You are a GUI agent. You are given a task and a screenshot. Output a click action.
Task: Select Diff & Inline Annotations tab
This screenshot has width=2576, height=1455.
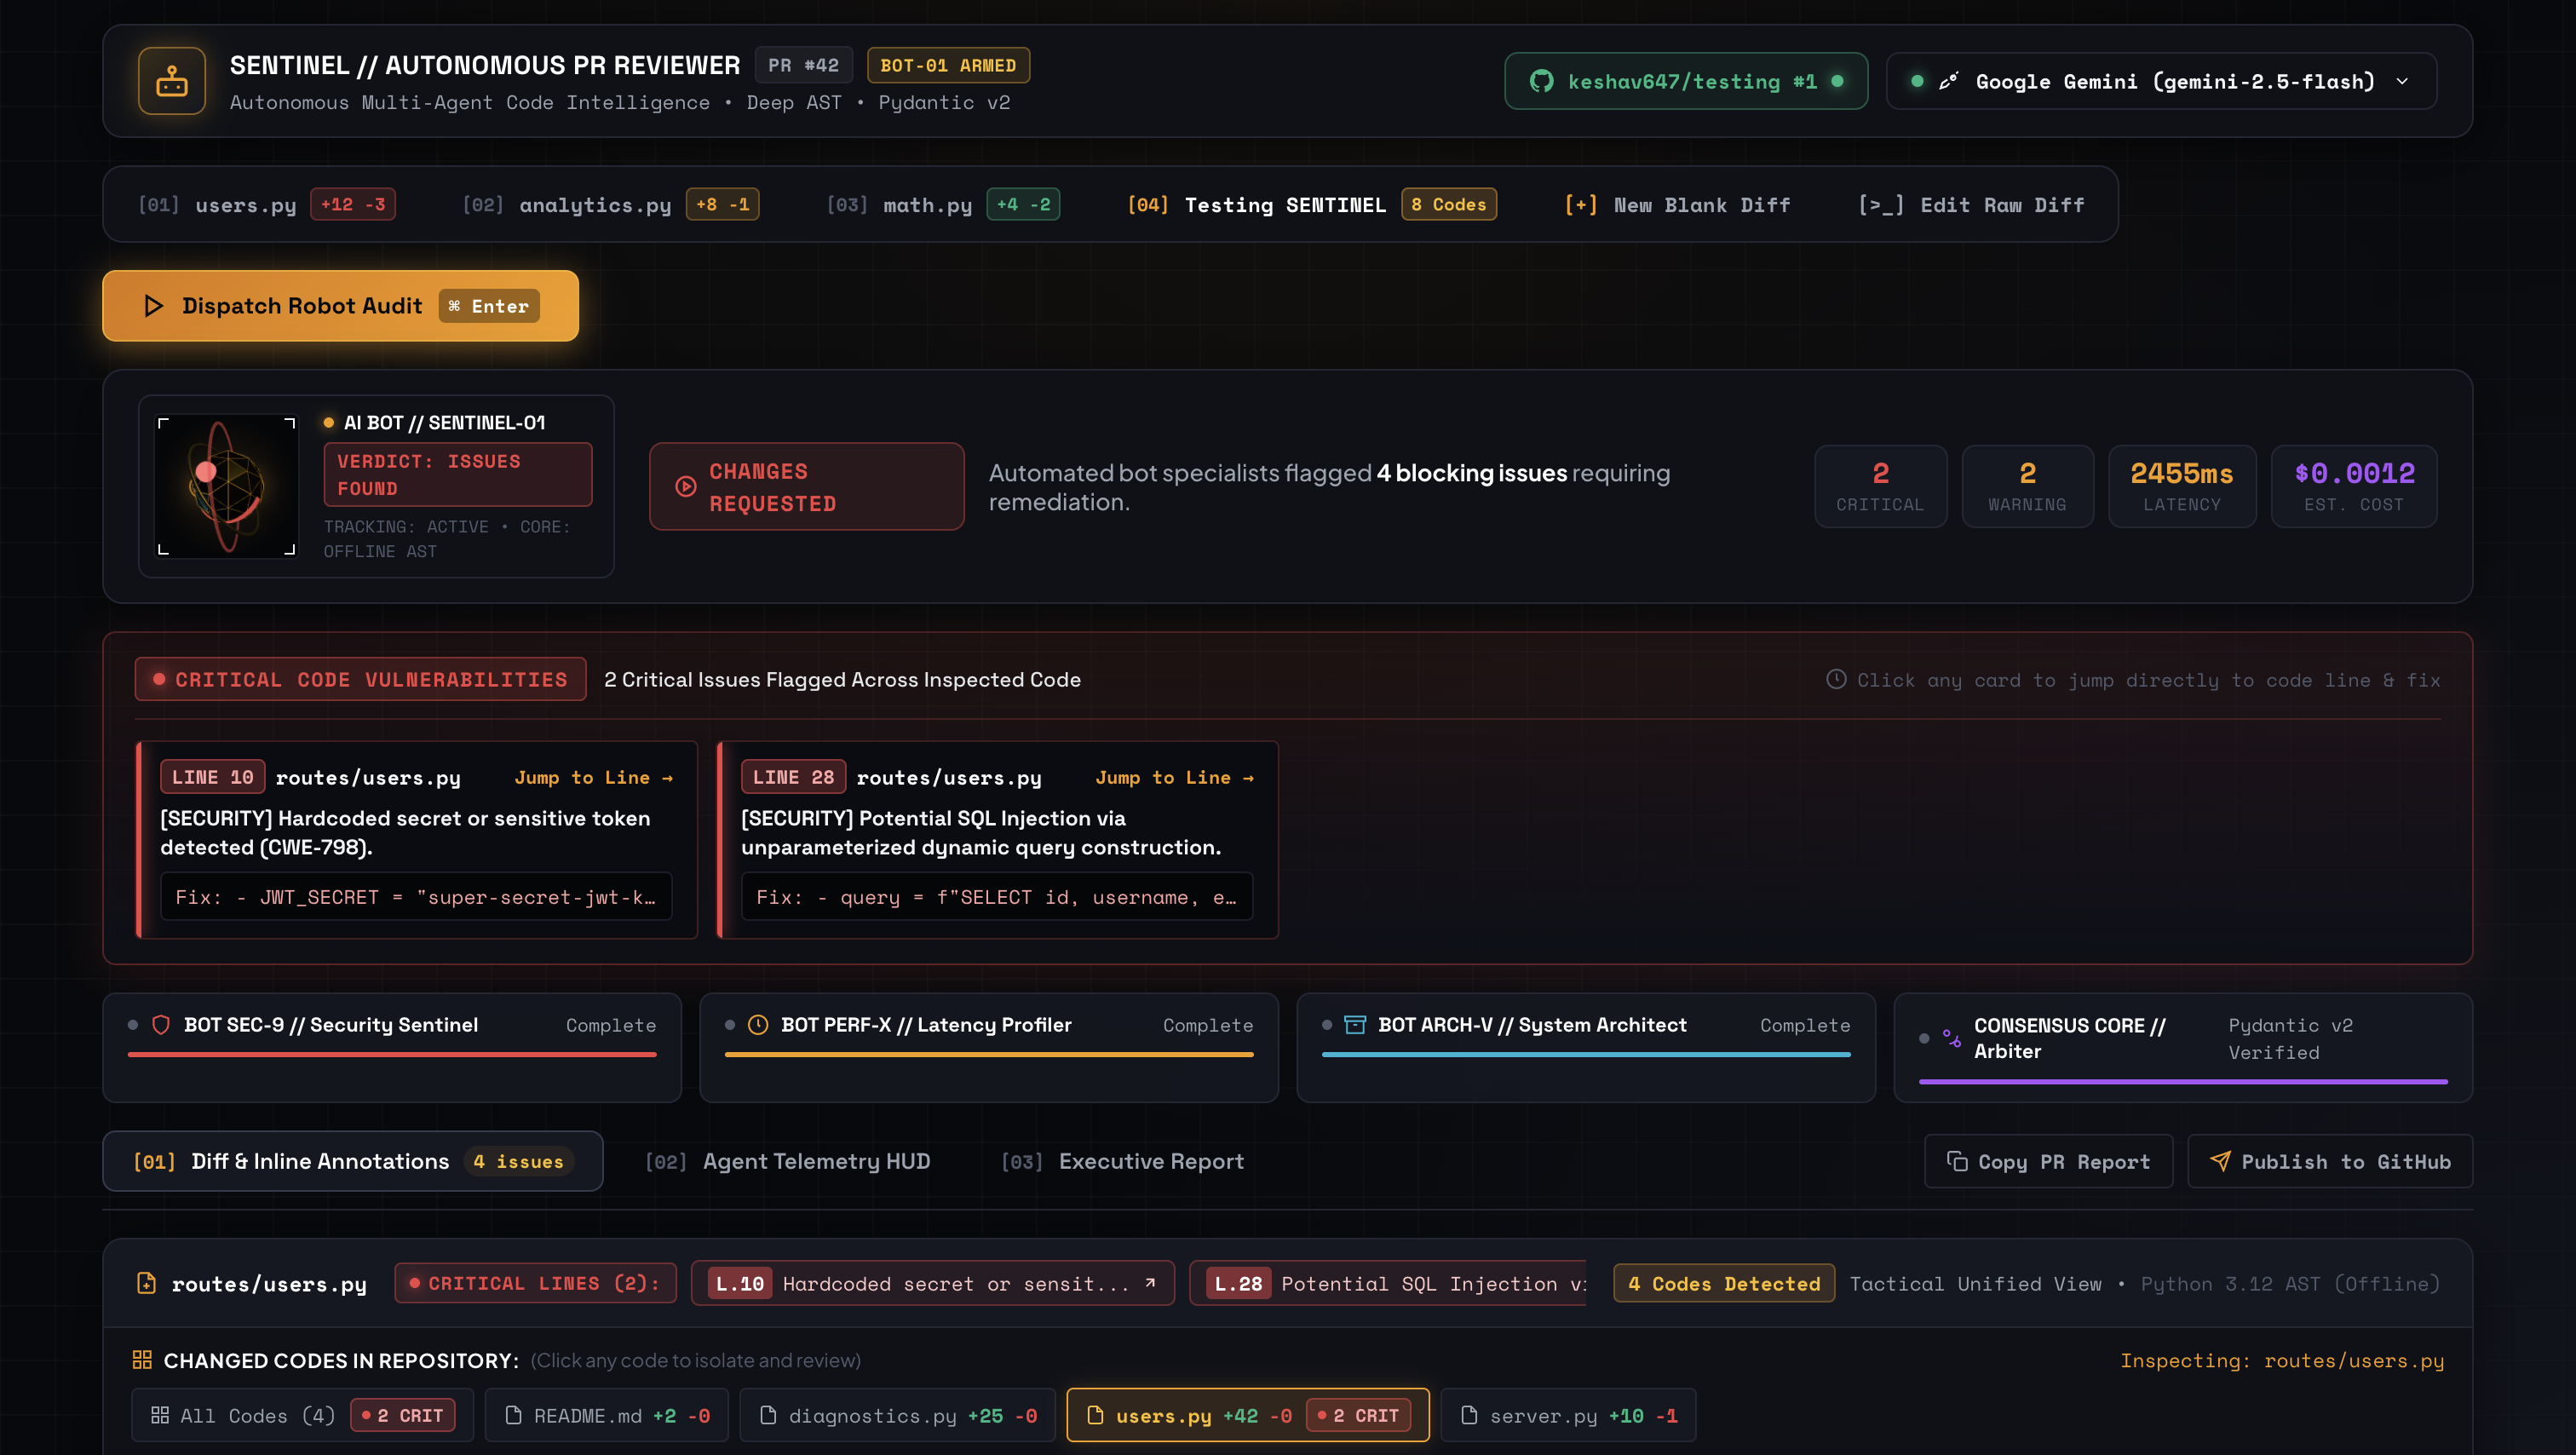pos(353,1161)
